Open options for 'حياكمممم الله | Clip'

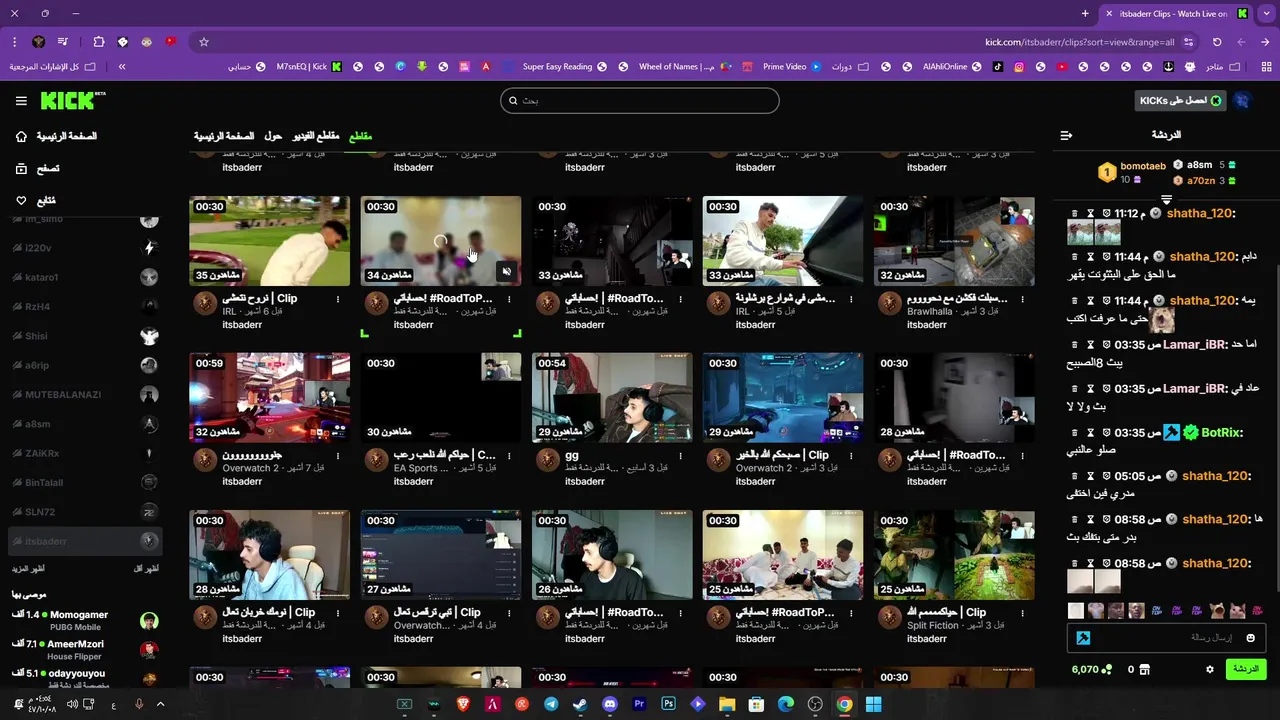(1023, 612)
